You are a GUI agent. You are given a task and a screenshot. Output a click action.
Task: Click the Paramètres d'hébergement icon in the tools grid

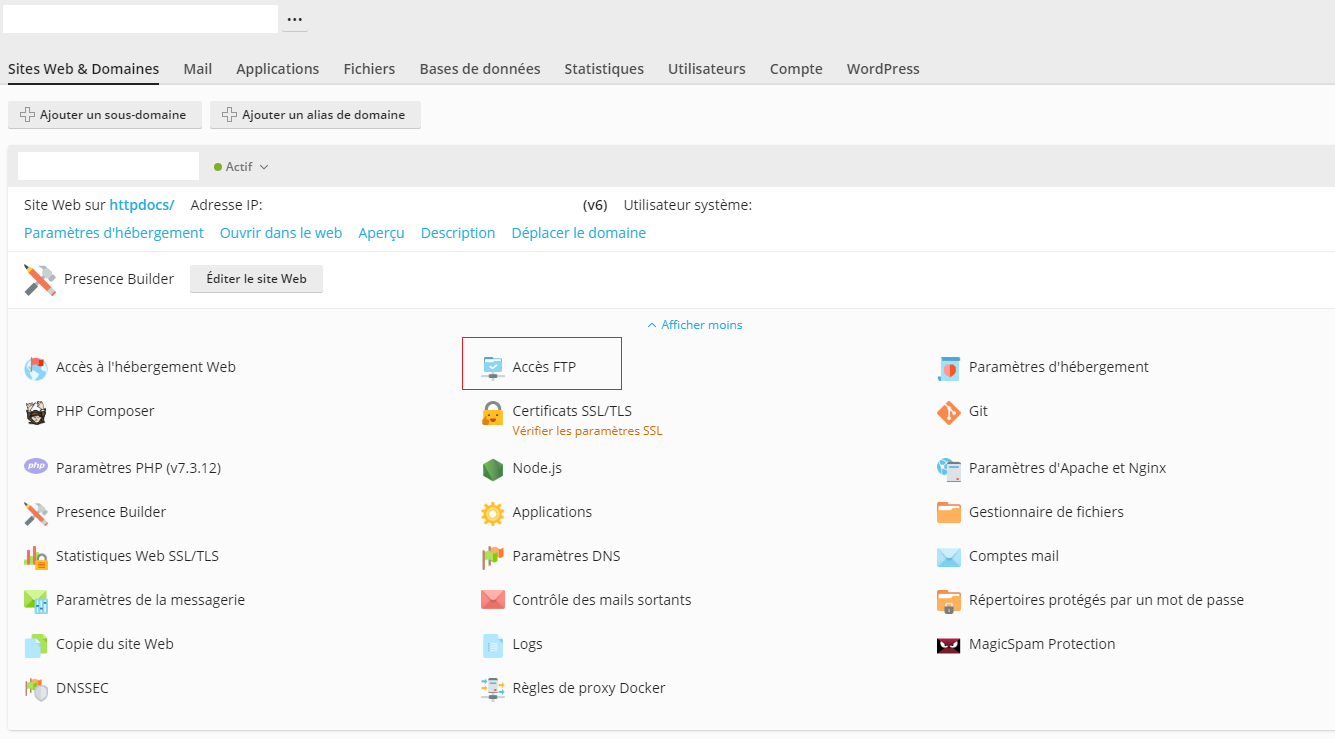949,368
